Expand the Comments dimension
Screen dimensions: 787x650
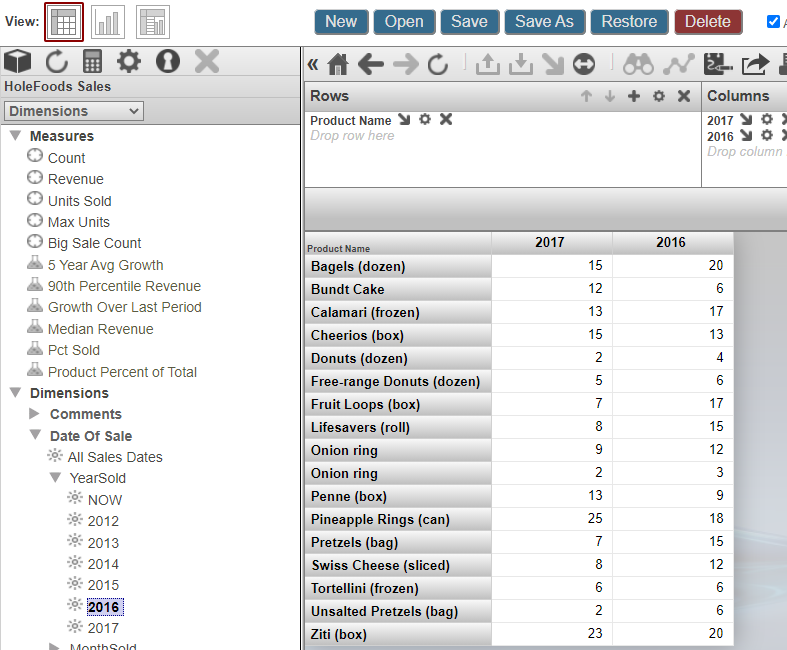pos(35,414)
